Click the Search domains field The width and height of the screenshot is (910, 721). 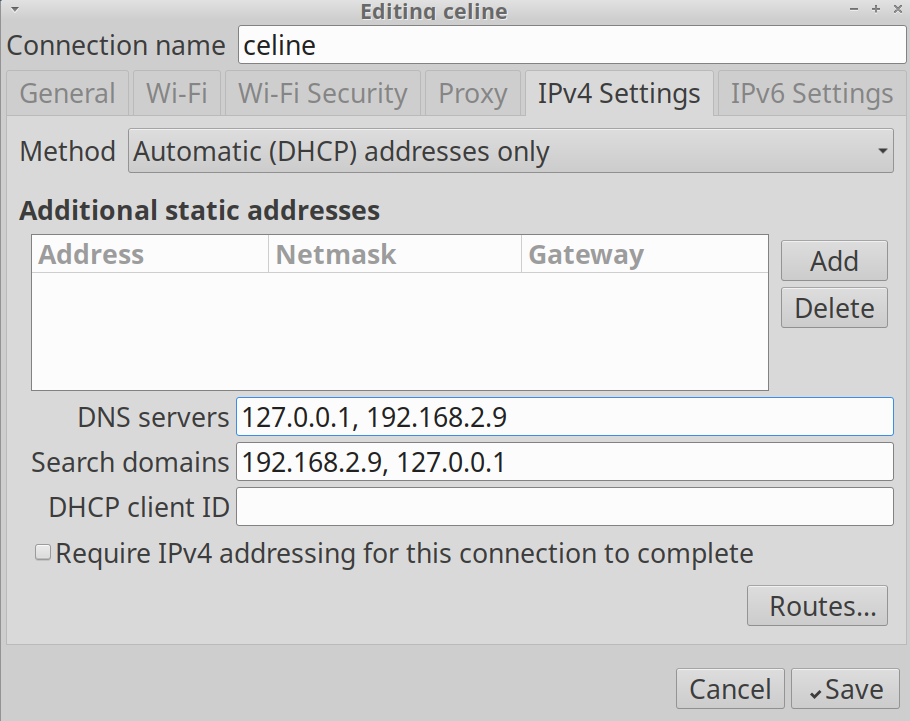564,462
